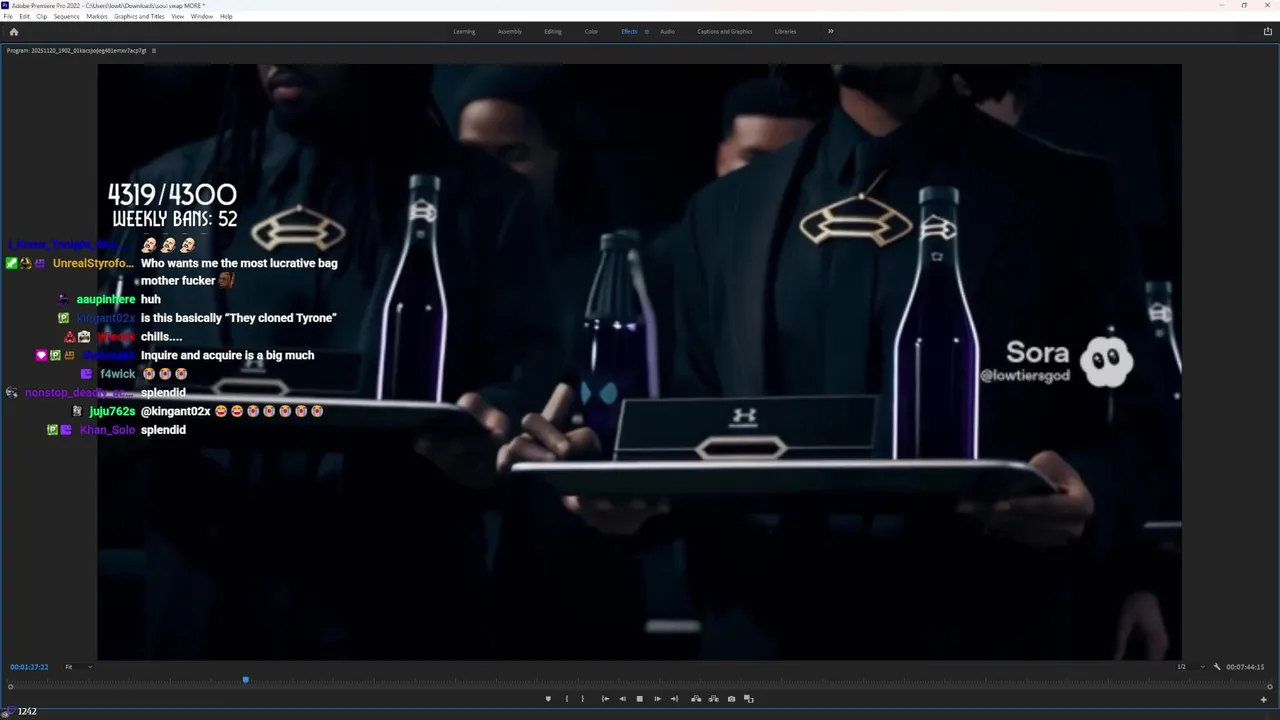Click the 00:07:44:15 duration readout
1280x720 pixels.
[1246, 667]
